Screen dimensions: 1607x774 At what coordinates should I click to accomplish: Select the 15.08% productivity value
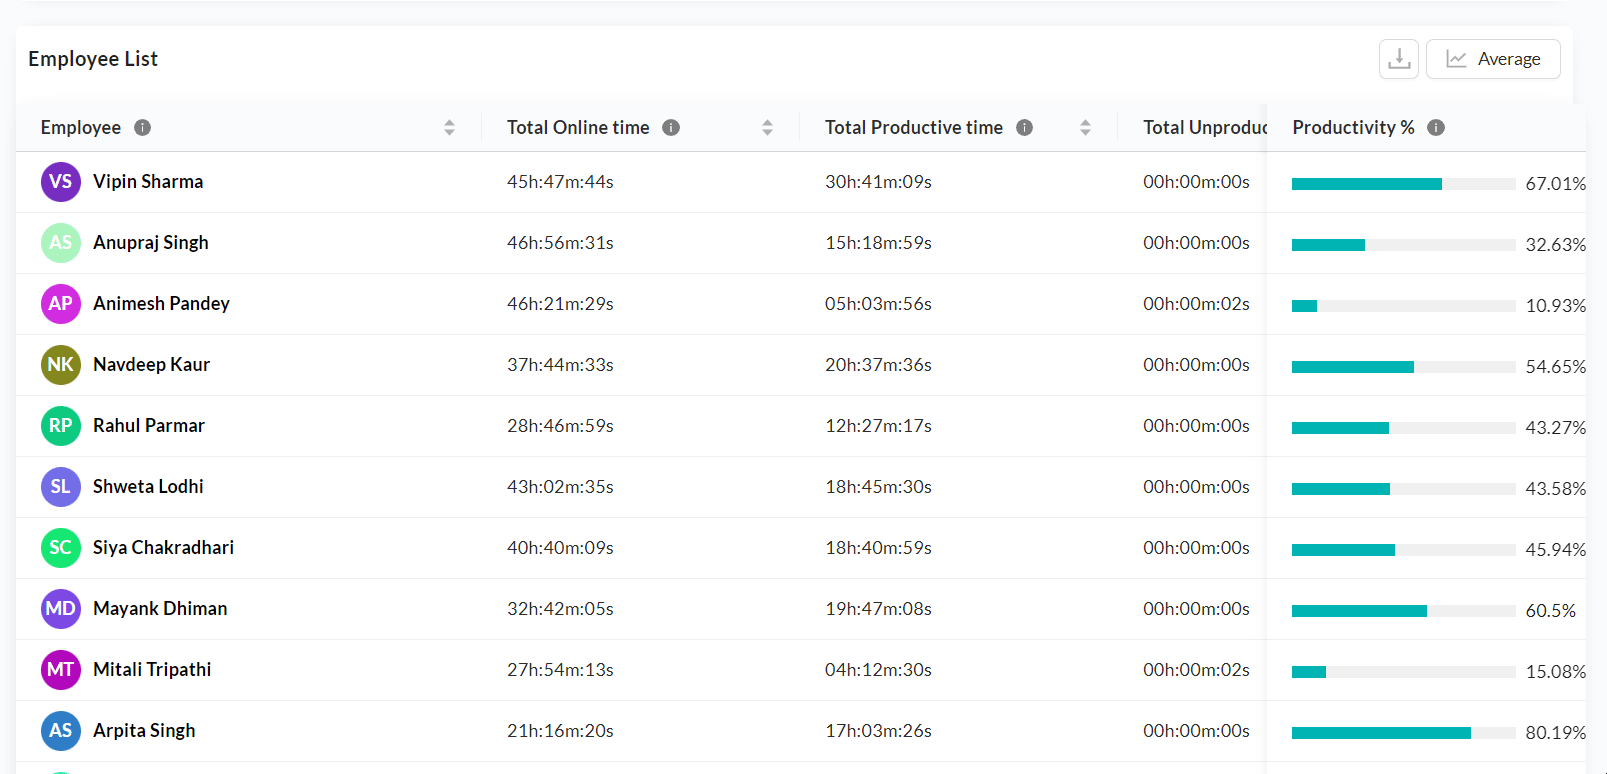click(1556, 672)
